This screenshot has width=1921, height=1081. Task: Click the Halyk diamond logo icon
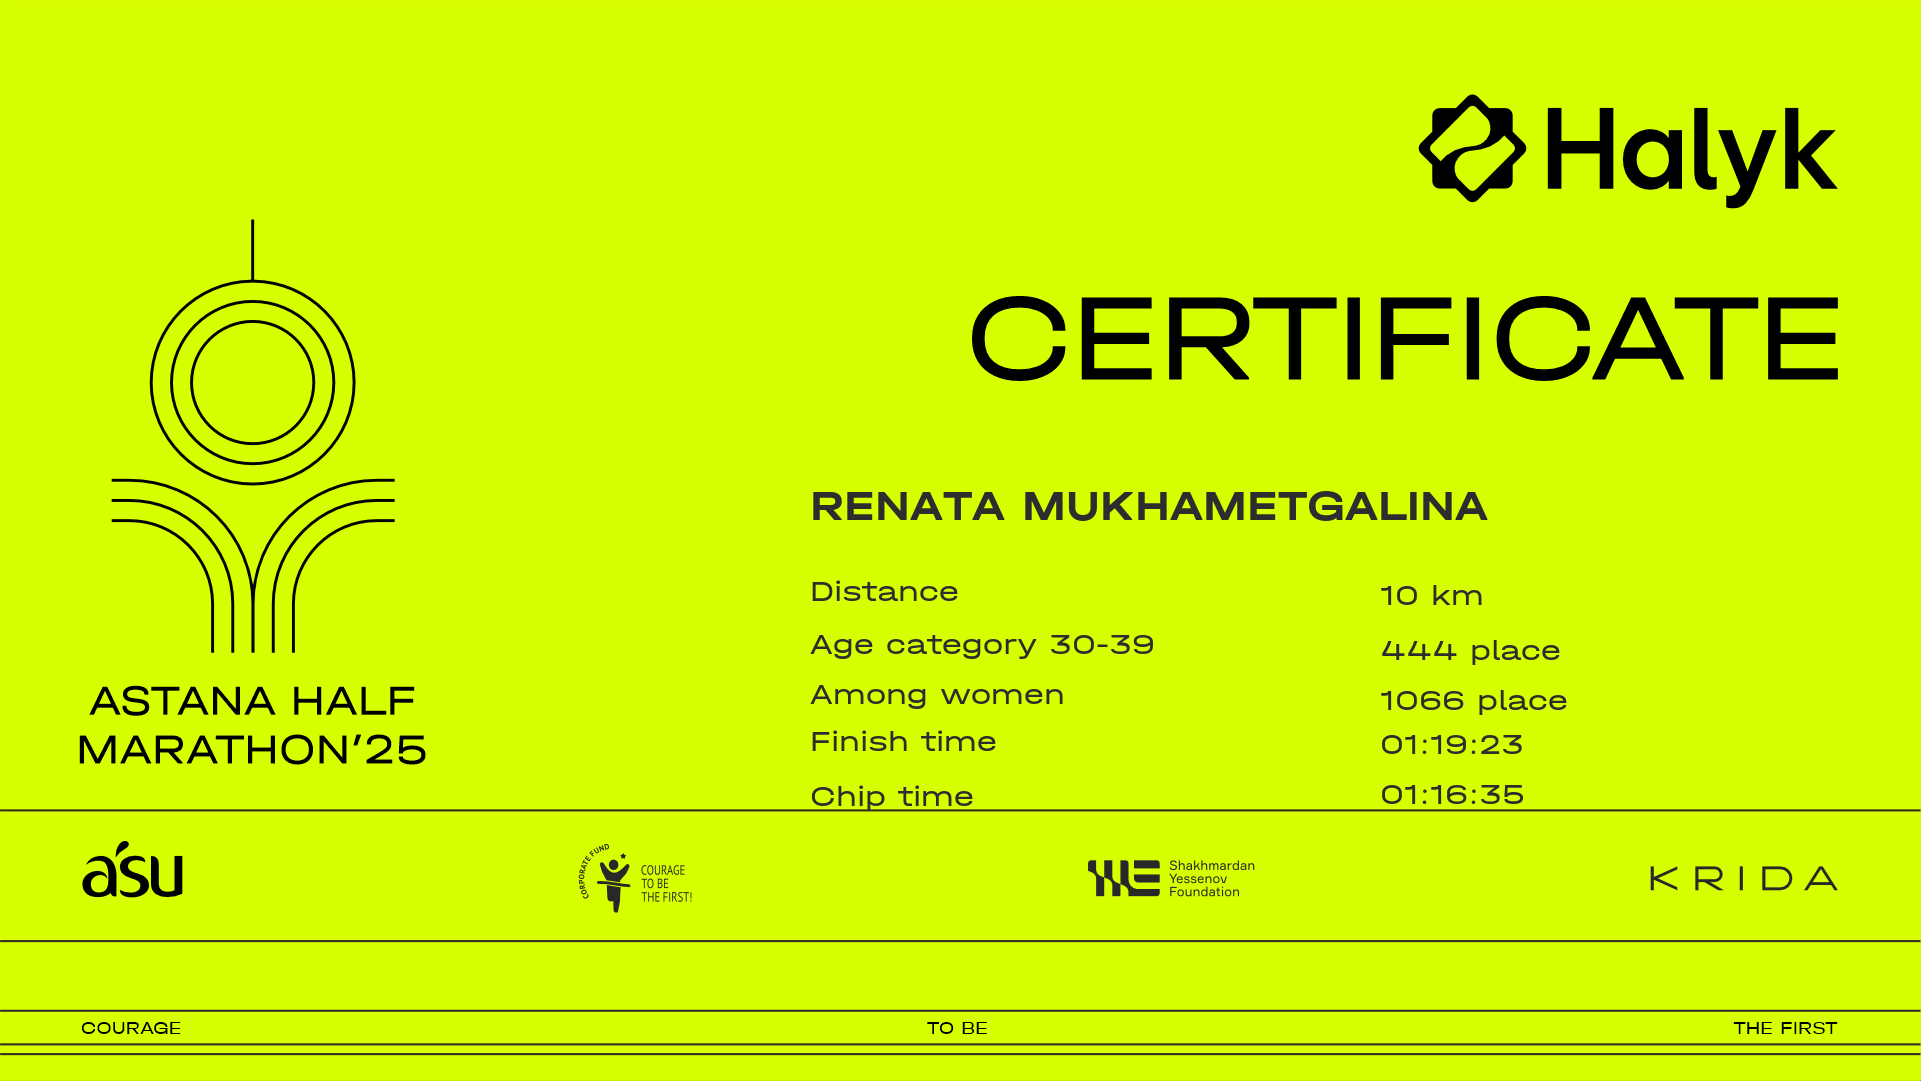(x=1472, y=149)
